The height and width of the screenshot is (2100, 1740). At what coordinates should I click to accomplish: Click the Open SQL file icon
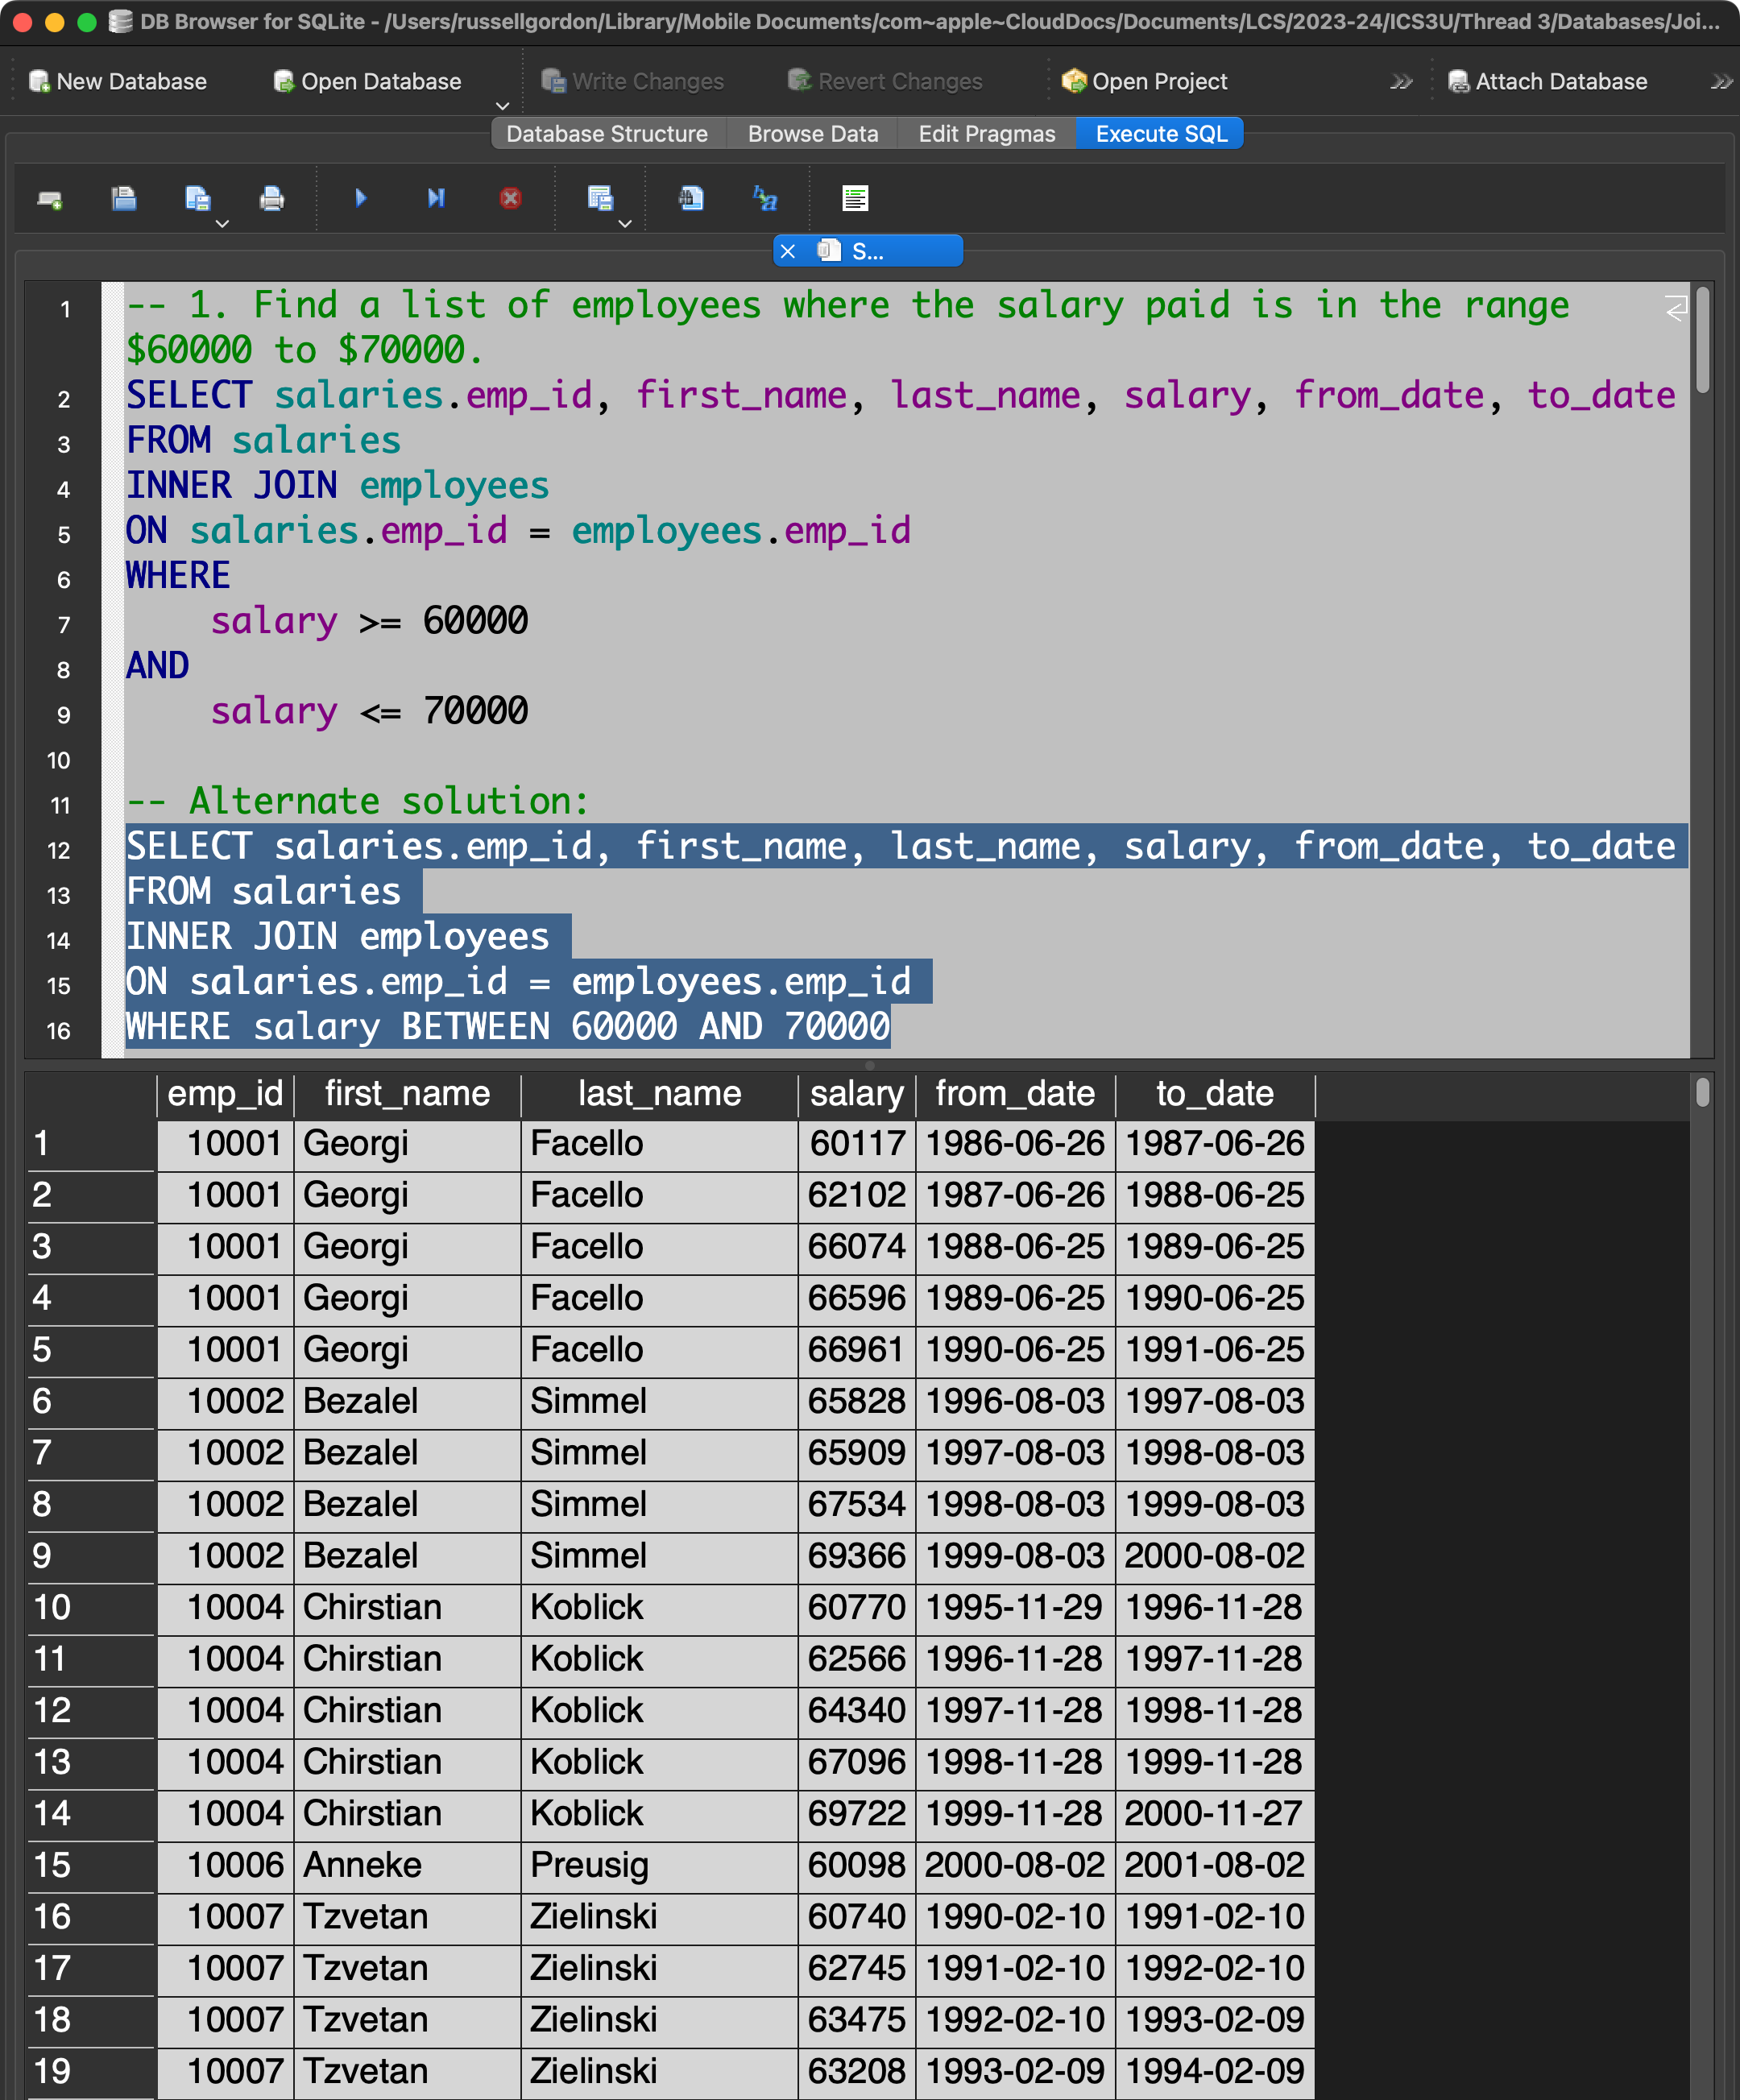[x=124, y=199]
